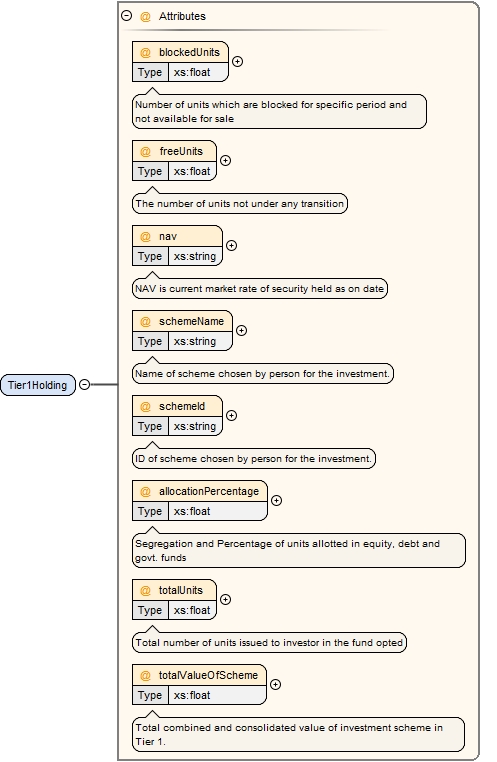This screenshot has width=497, height=762.
Task: Select the blockedUnits attribute name
Action: click(x=189, y=52)
